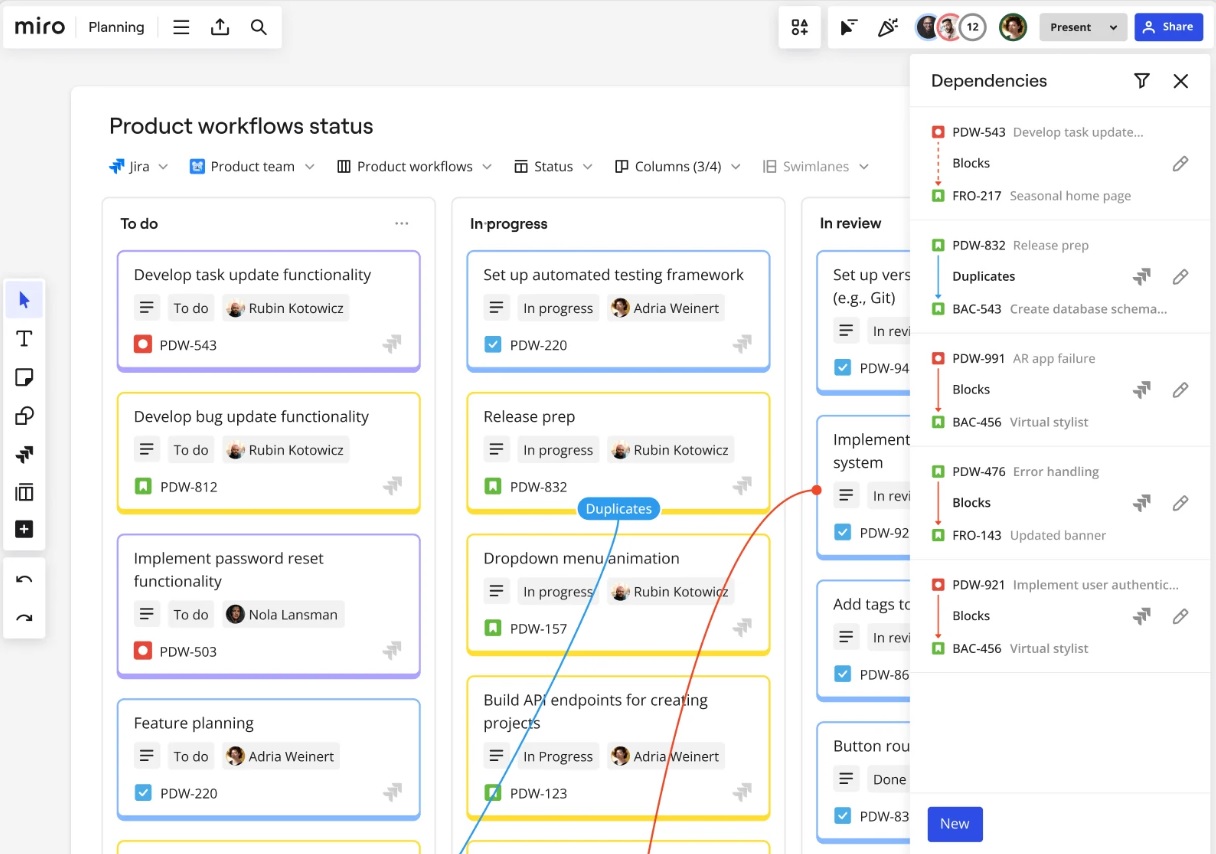The width and height of the screenshot is (1216, 854).
Task: Click Jira icon on PDW-157 card
Action: 742,628
